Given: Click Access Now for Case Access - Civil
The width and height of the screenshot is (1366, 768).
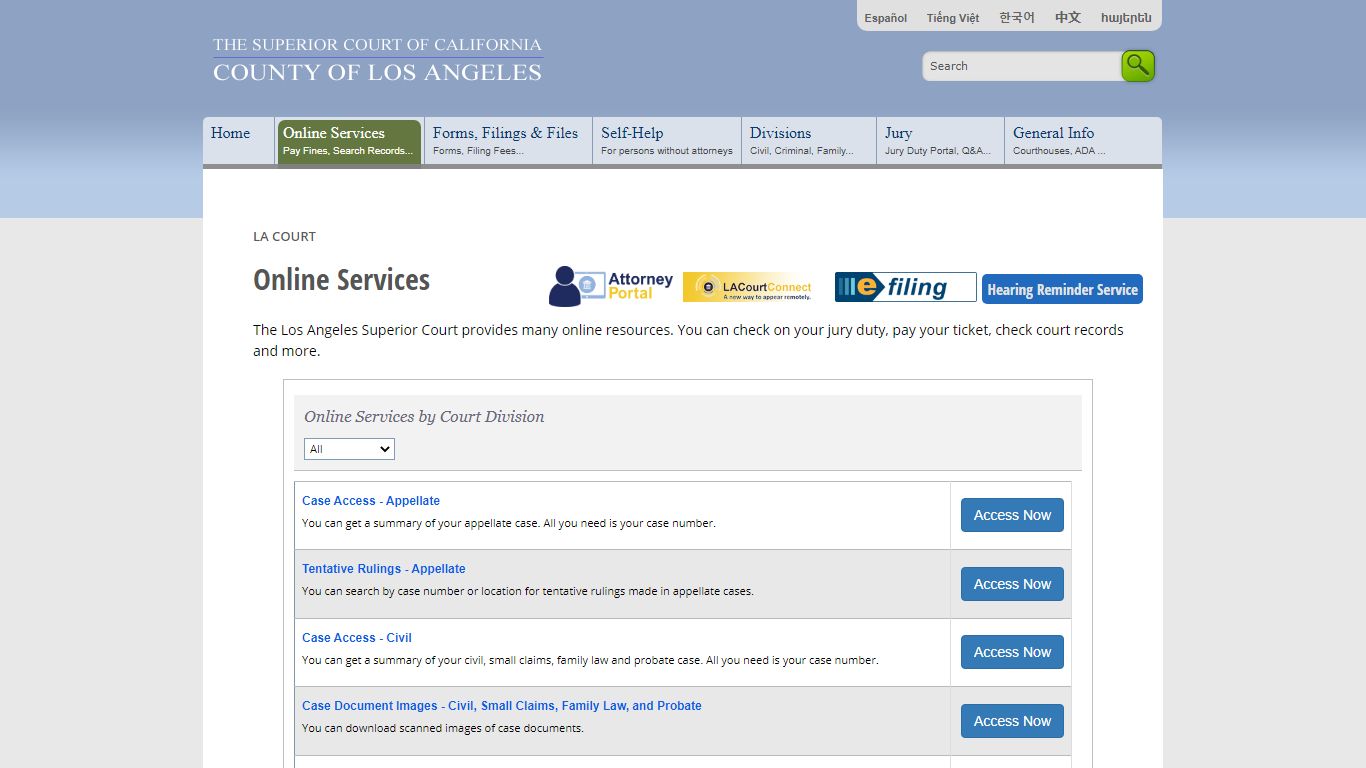Looking at the screenshot, I should 1012,652.
